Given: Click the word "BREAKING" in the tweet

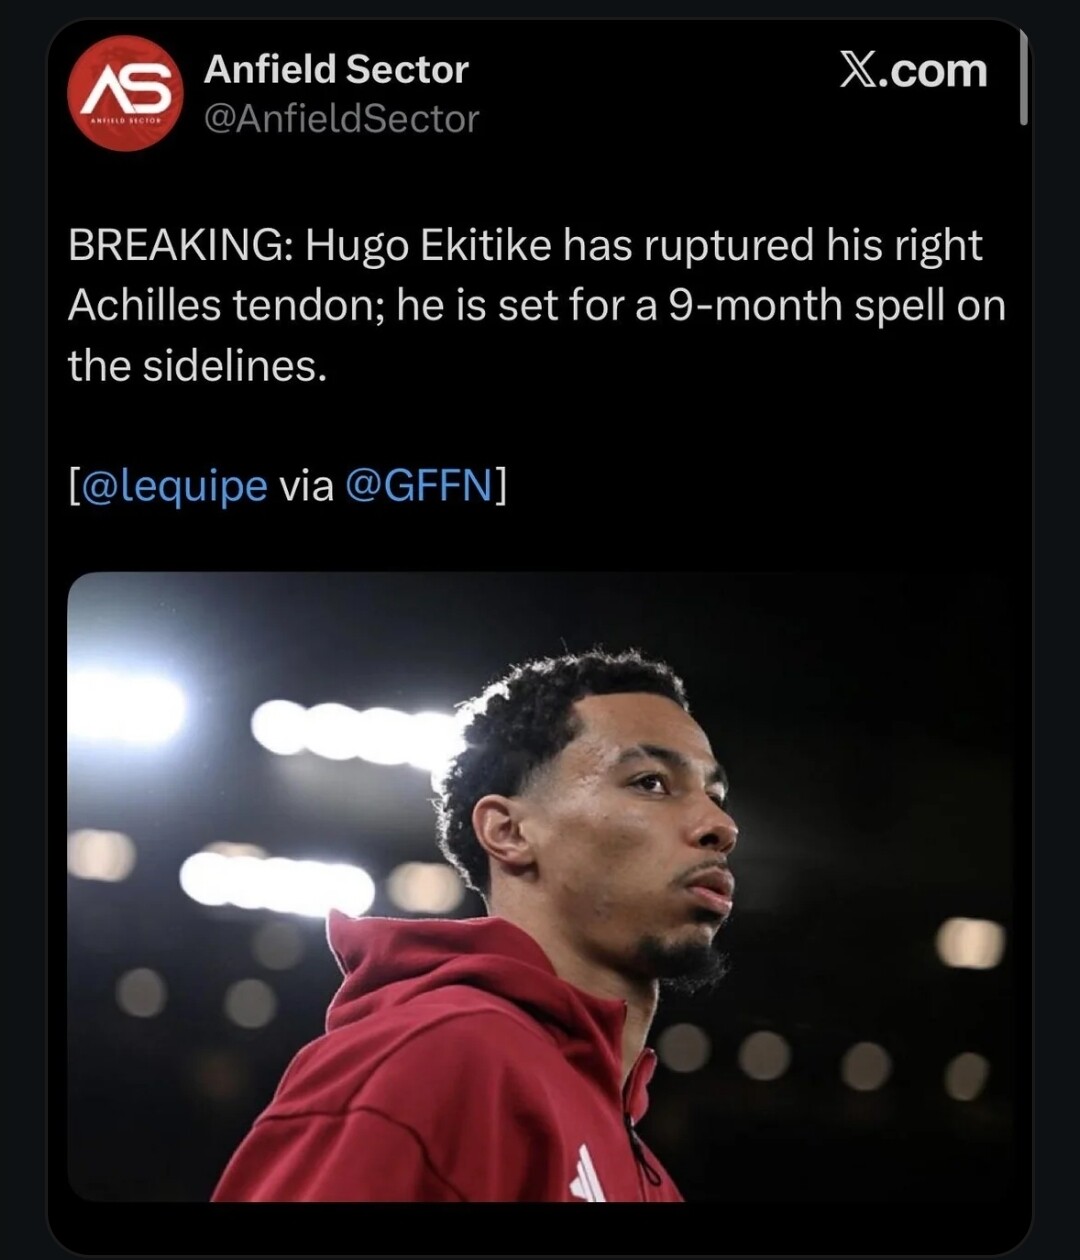Looking at the screenshot, I should tap(175, 246).
